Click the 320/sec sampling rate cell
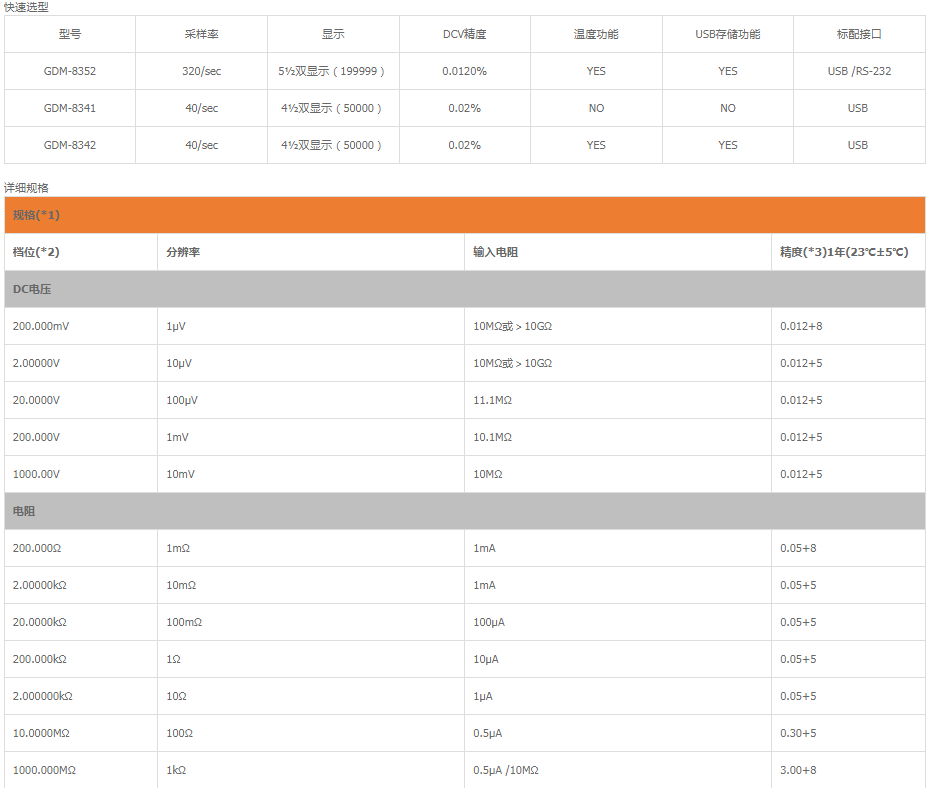The image size is (927, 788). (202, 71)
